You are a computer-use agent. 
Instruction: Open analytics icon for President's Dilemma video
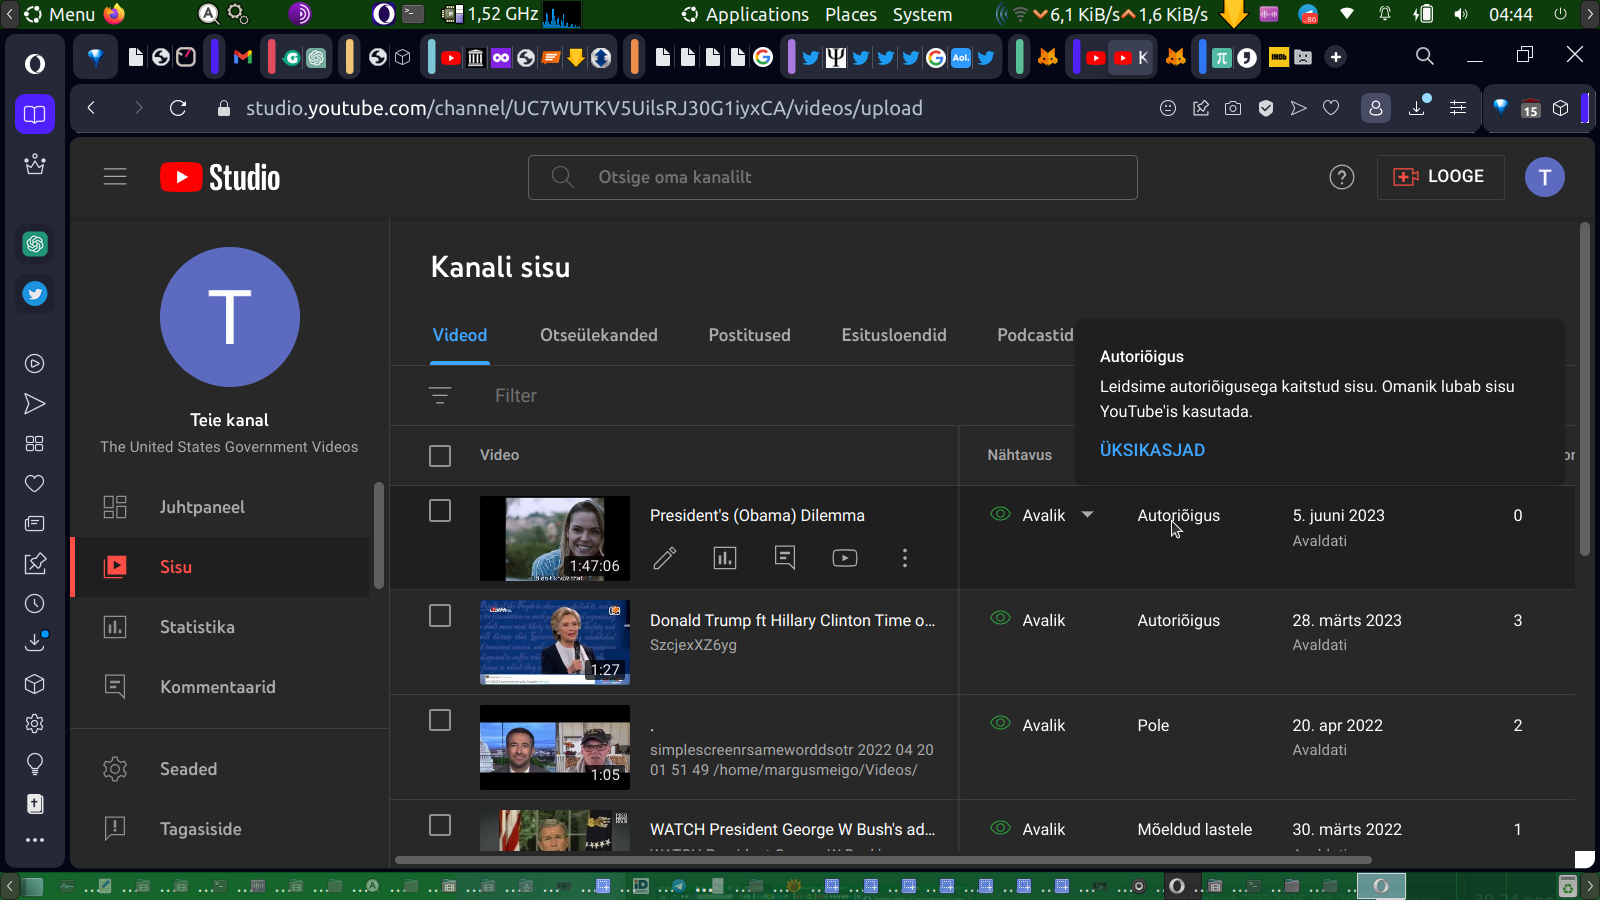[x=725, y=558]
